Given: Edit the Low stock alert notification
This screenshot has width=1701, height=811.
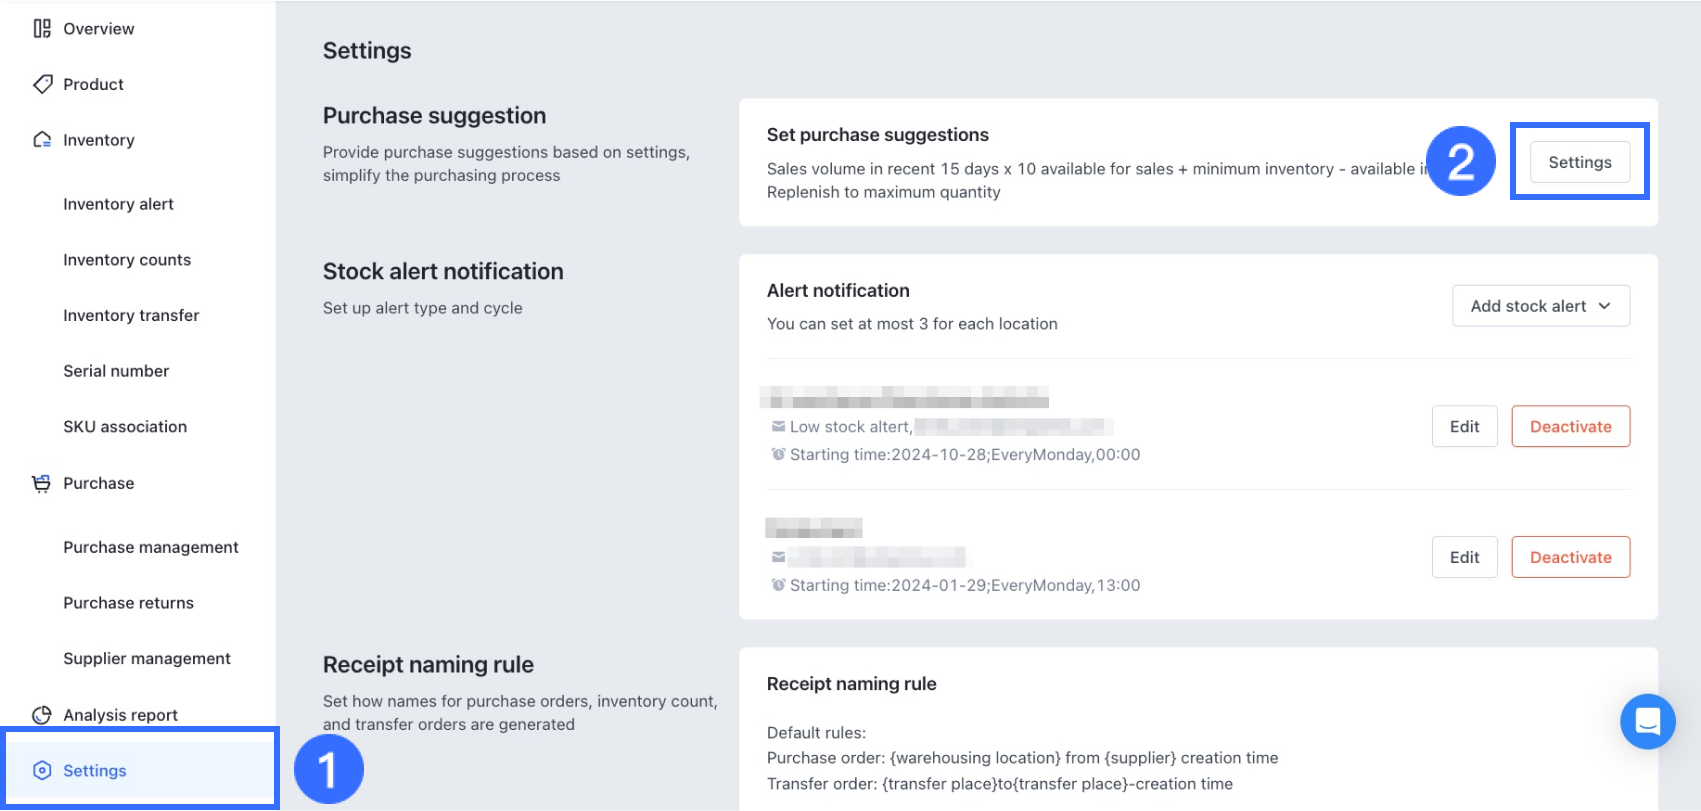Looking at the screenshot, I should click(1464, 427).
